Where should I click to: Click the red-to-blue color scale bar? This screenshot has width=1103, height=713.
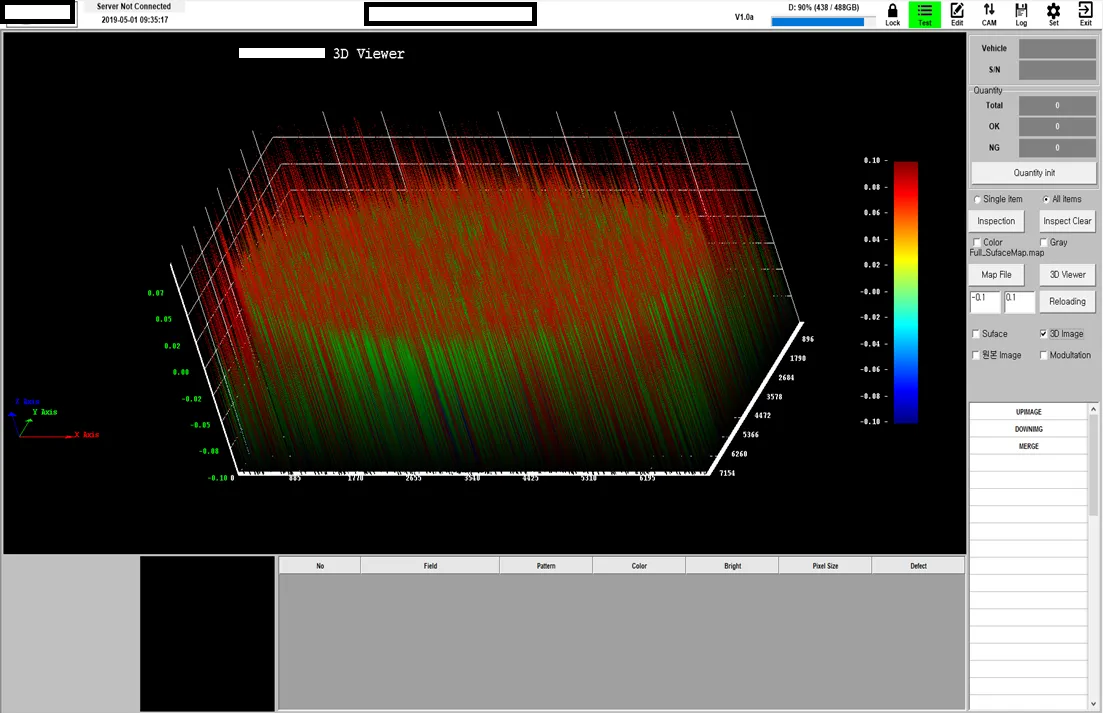pyautogui.click(x=905, y=291)
